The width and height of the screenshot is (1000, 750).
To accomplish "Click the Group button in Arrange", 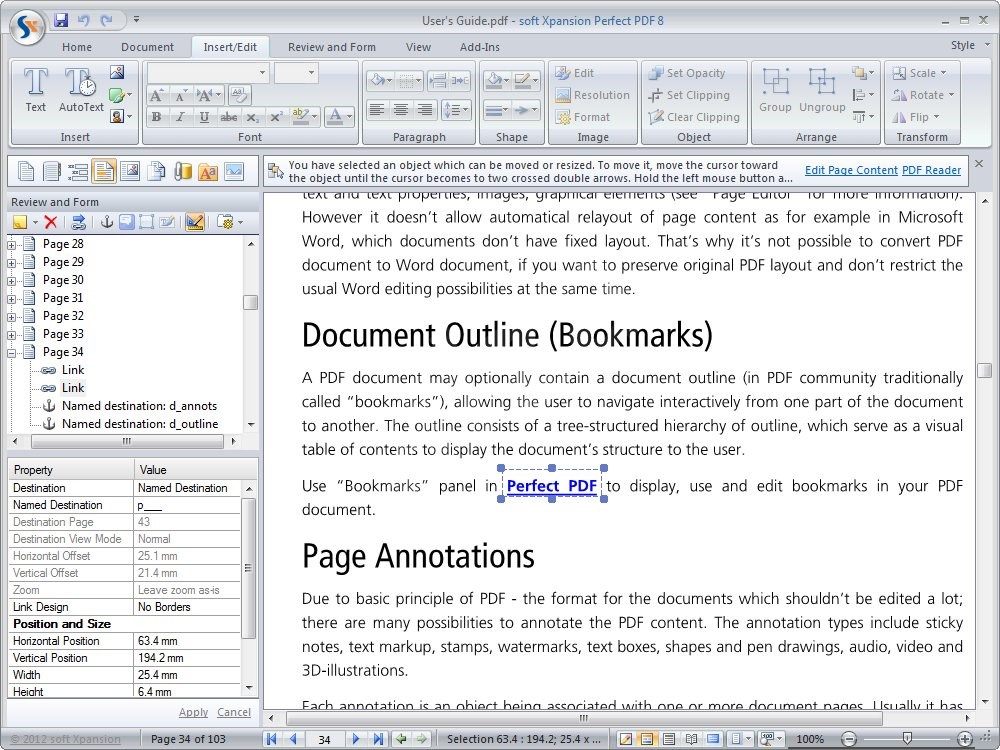I will click(776, 91).
